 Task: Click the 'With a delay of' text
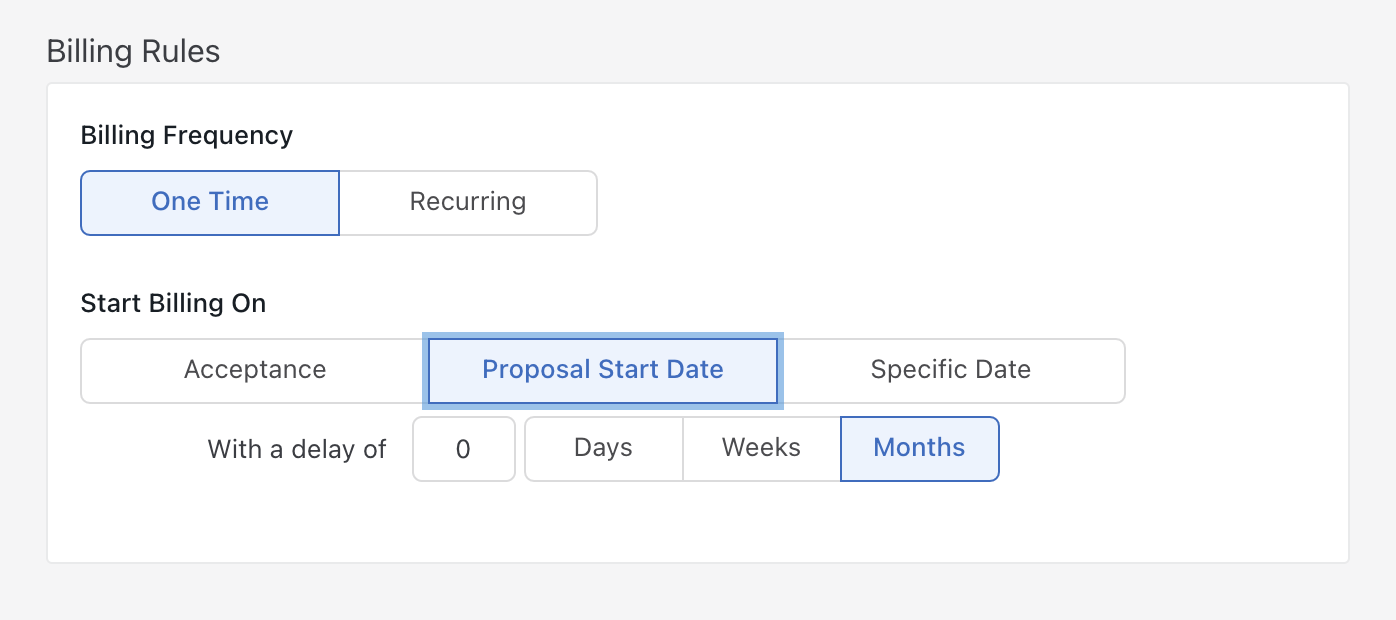click(297, 449)
